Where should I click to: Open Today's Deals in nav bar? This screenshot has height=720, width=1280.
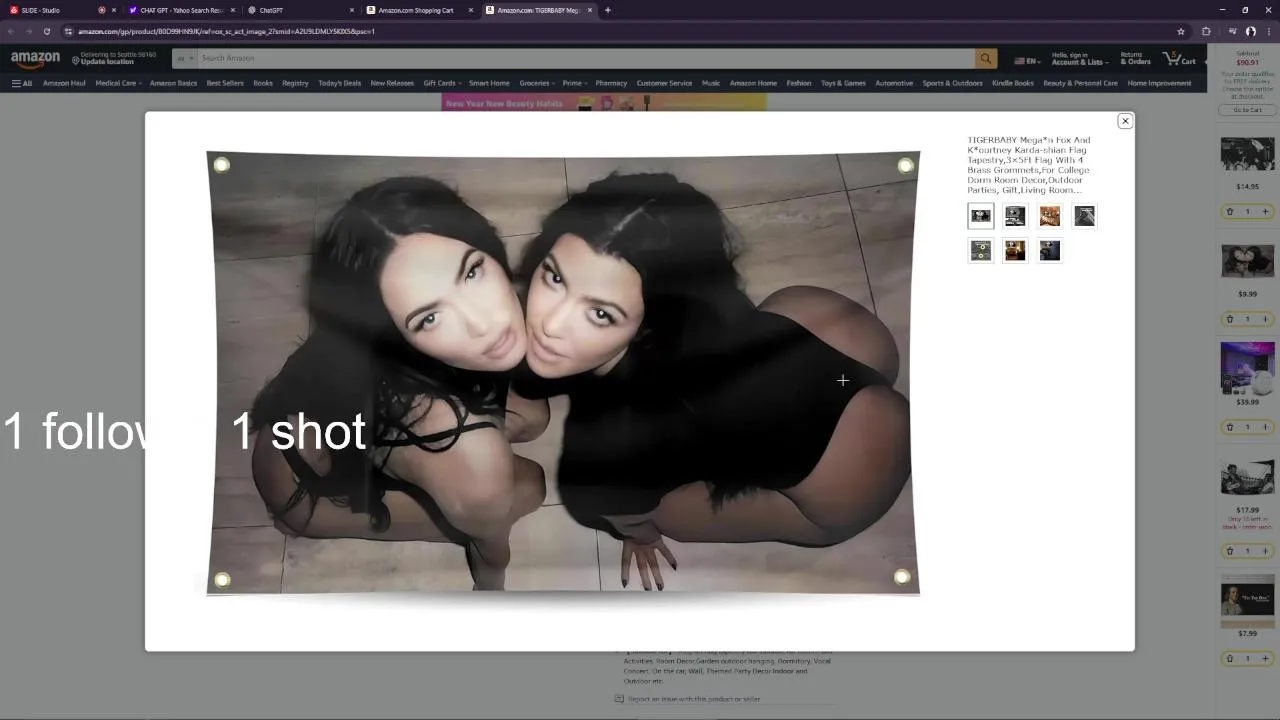click(x=339, y=83)
